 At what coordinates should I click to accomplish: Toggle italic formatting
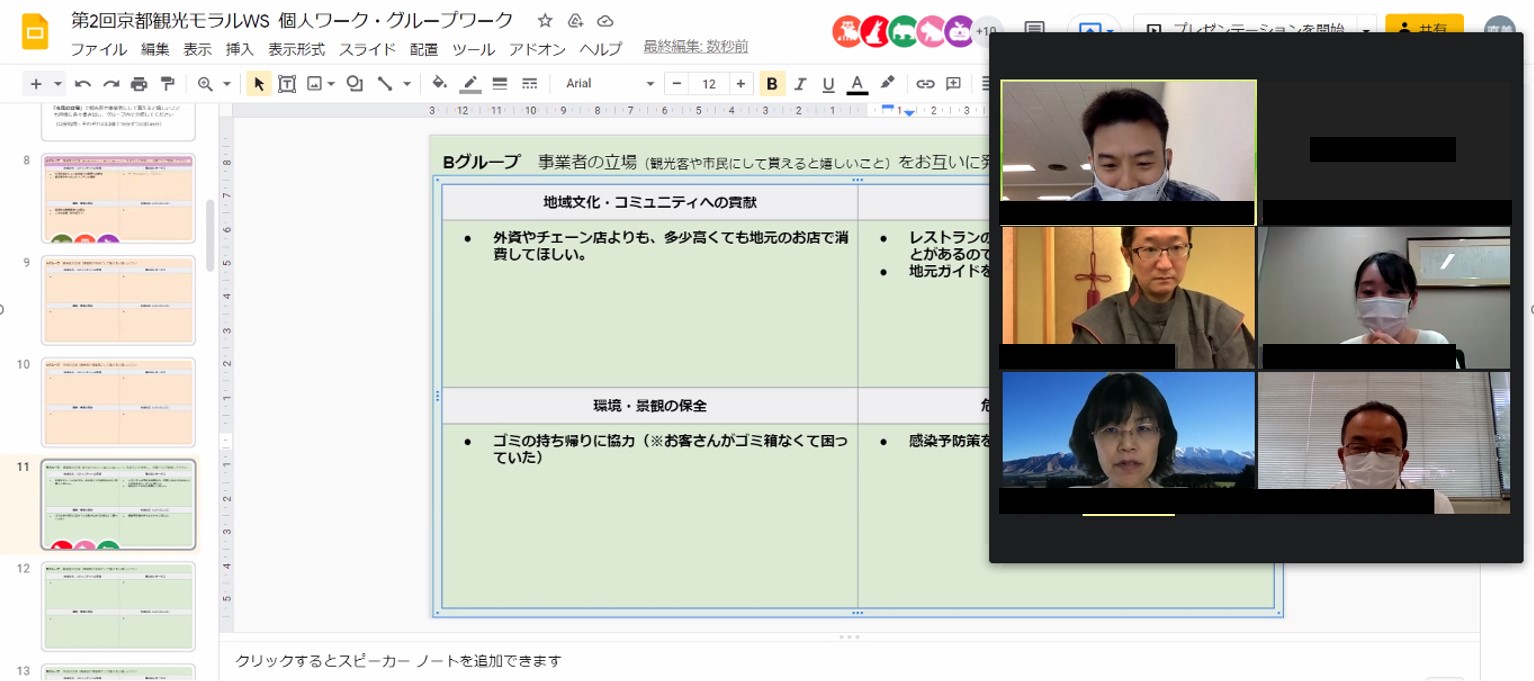(799, 84)
